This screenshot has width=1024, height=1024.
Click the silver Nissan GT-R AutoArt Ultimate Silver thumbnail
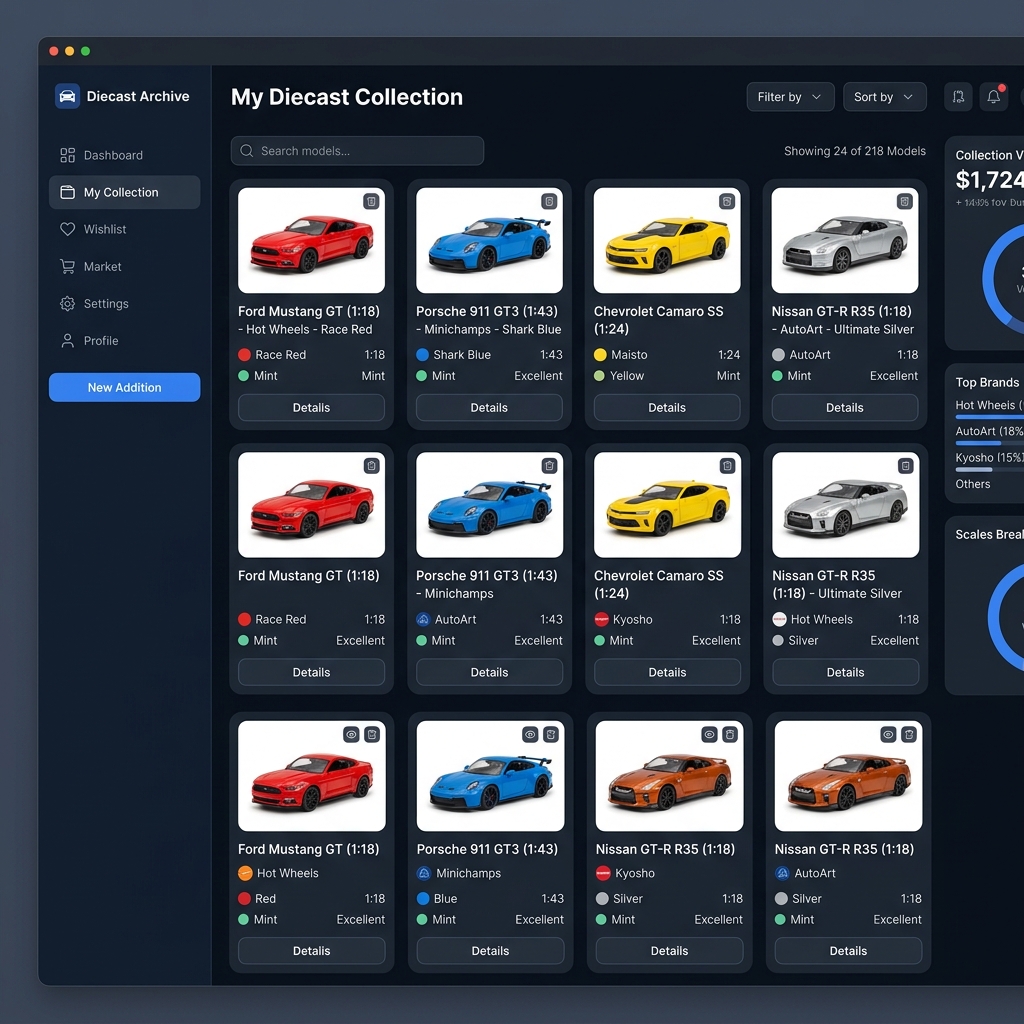845,241
